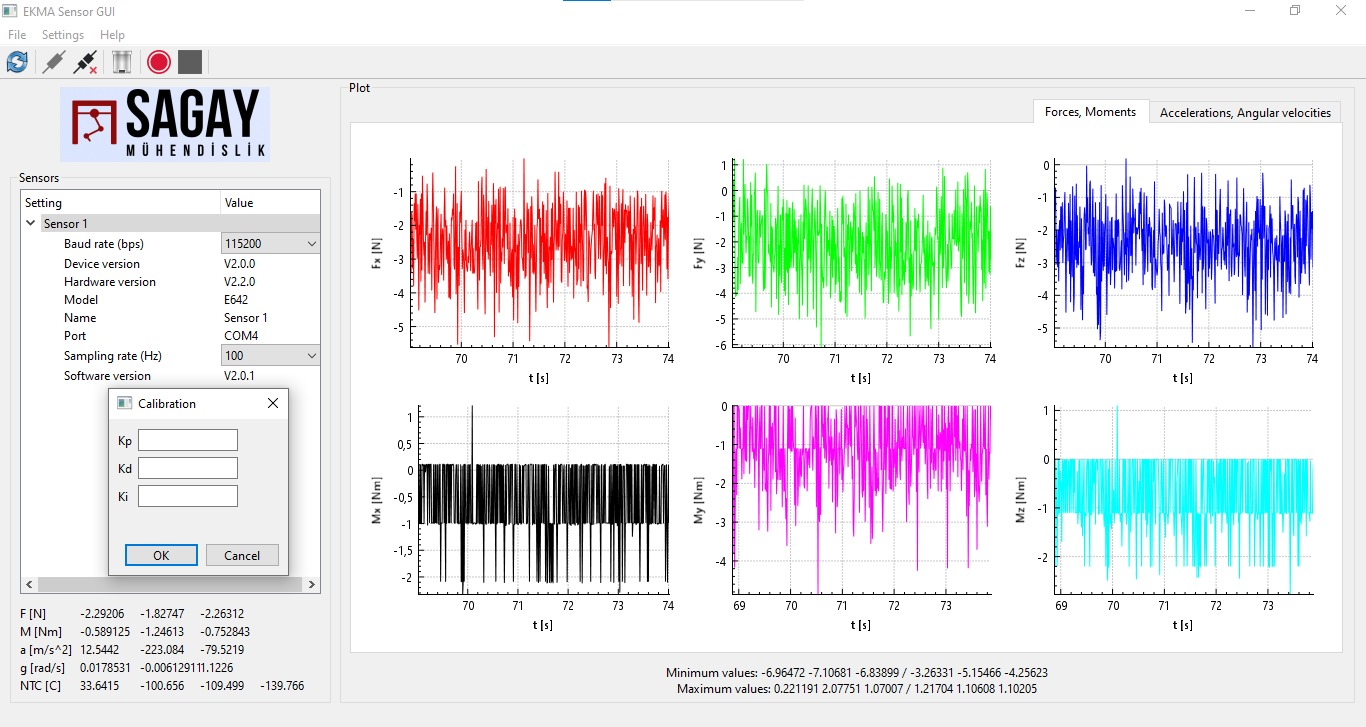The width and height of the screenshot is (1366, 727).
Task: Click the disconnect sensor plug icon
Action: click(x=86, y=62)
